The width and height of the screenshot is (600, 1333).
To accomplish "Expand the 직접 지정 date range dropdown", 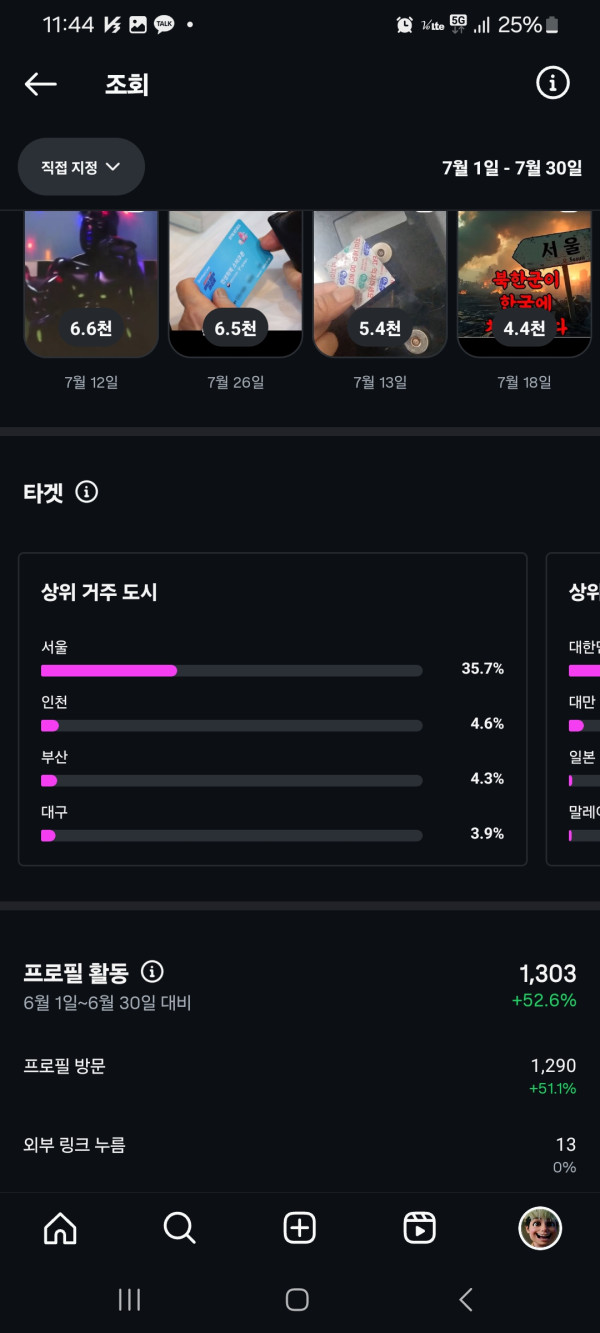I will coord(81,167).
